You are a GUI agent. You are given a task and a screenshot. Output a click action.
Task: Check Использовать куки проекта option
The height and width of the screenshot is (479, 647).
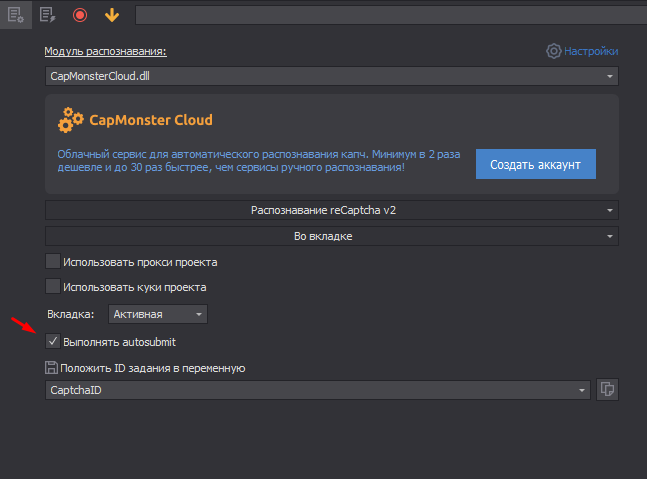(x=53, y=286)
